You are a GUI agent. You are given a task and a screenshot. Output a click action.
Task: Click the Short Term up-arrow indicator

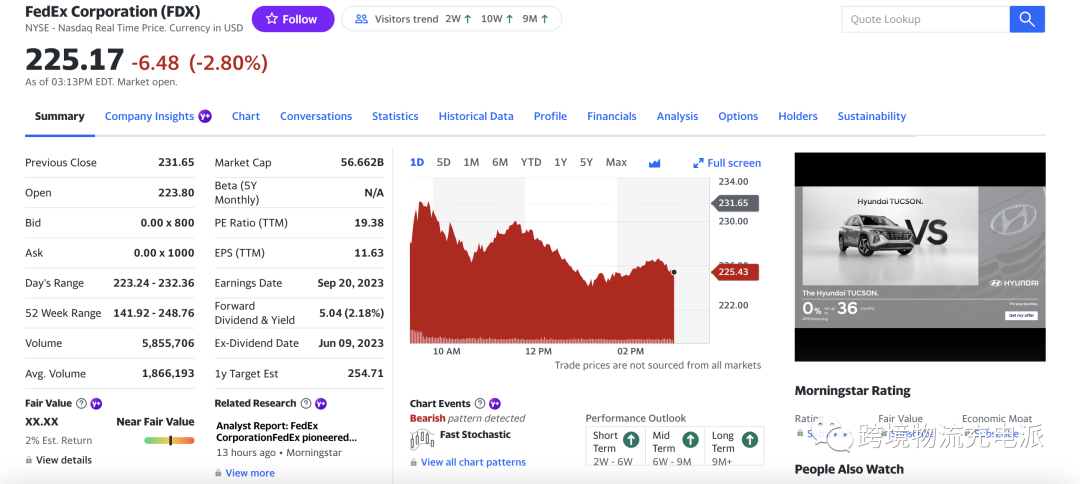(x=631, y=439)
